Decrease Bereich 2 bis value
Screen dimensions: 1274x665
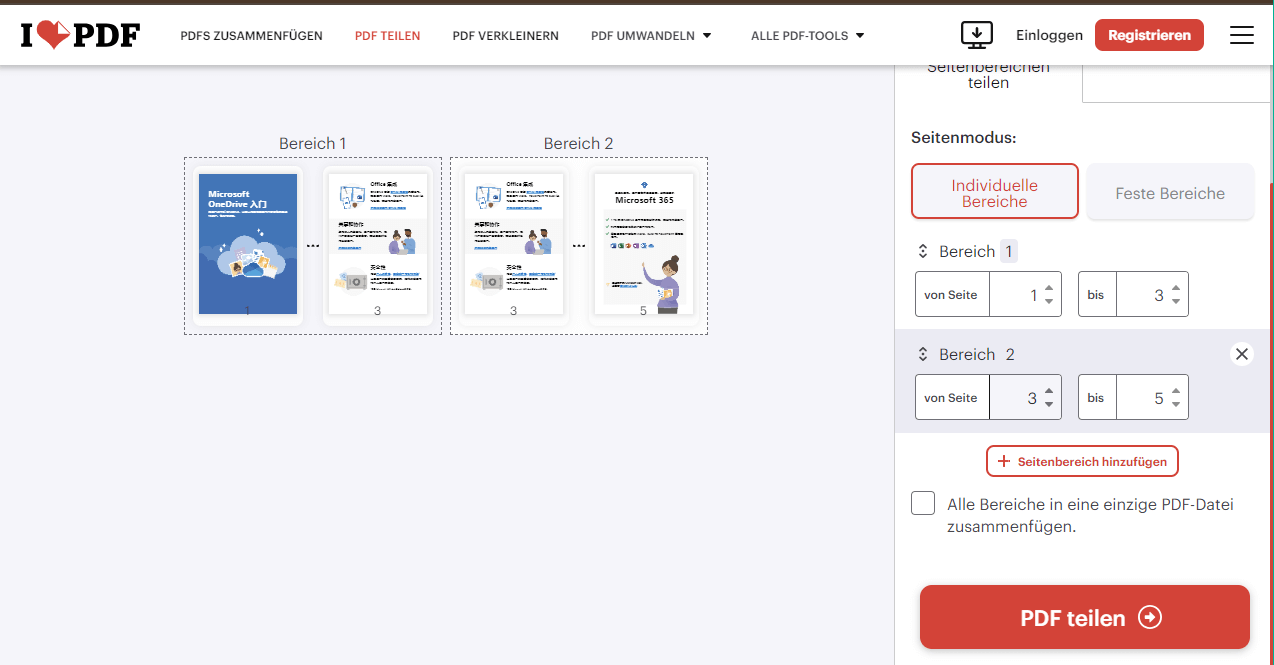(1176, 405)
